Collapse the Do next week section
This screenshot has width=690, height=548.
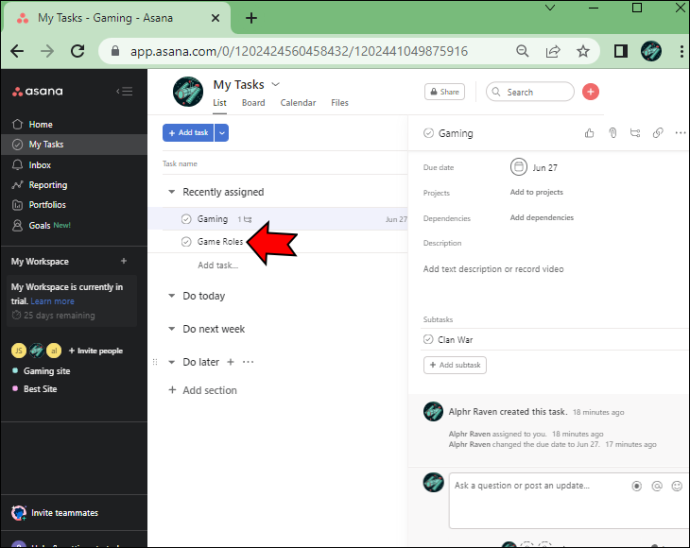point(172,329)
